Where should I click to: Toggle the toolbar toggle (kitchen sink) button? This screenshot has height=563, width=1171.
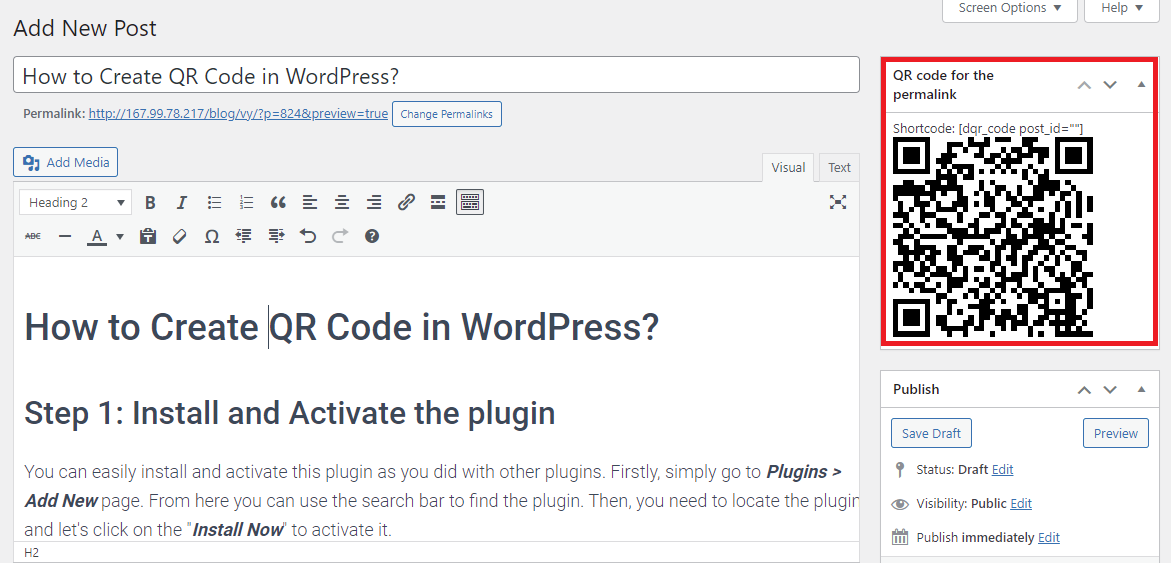[x=470, y=203]
